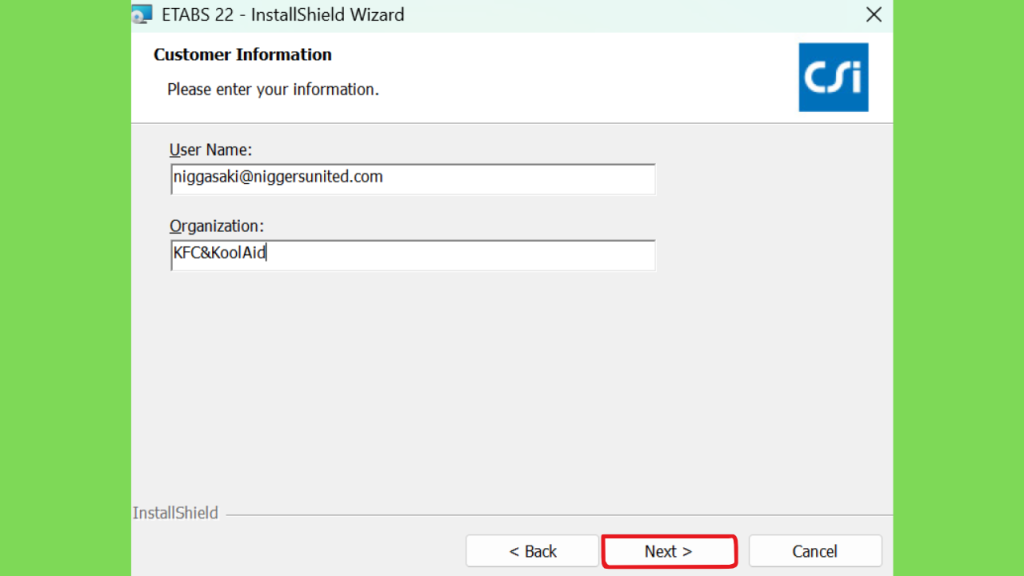1024x576 pixels.
Task: Click the CSI logo icon
Action: tap(833, 77)
